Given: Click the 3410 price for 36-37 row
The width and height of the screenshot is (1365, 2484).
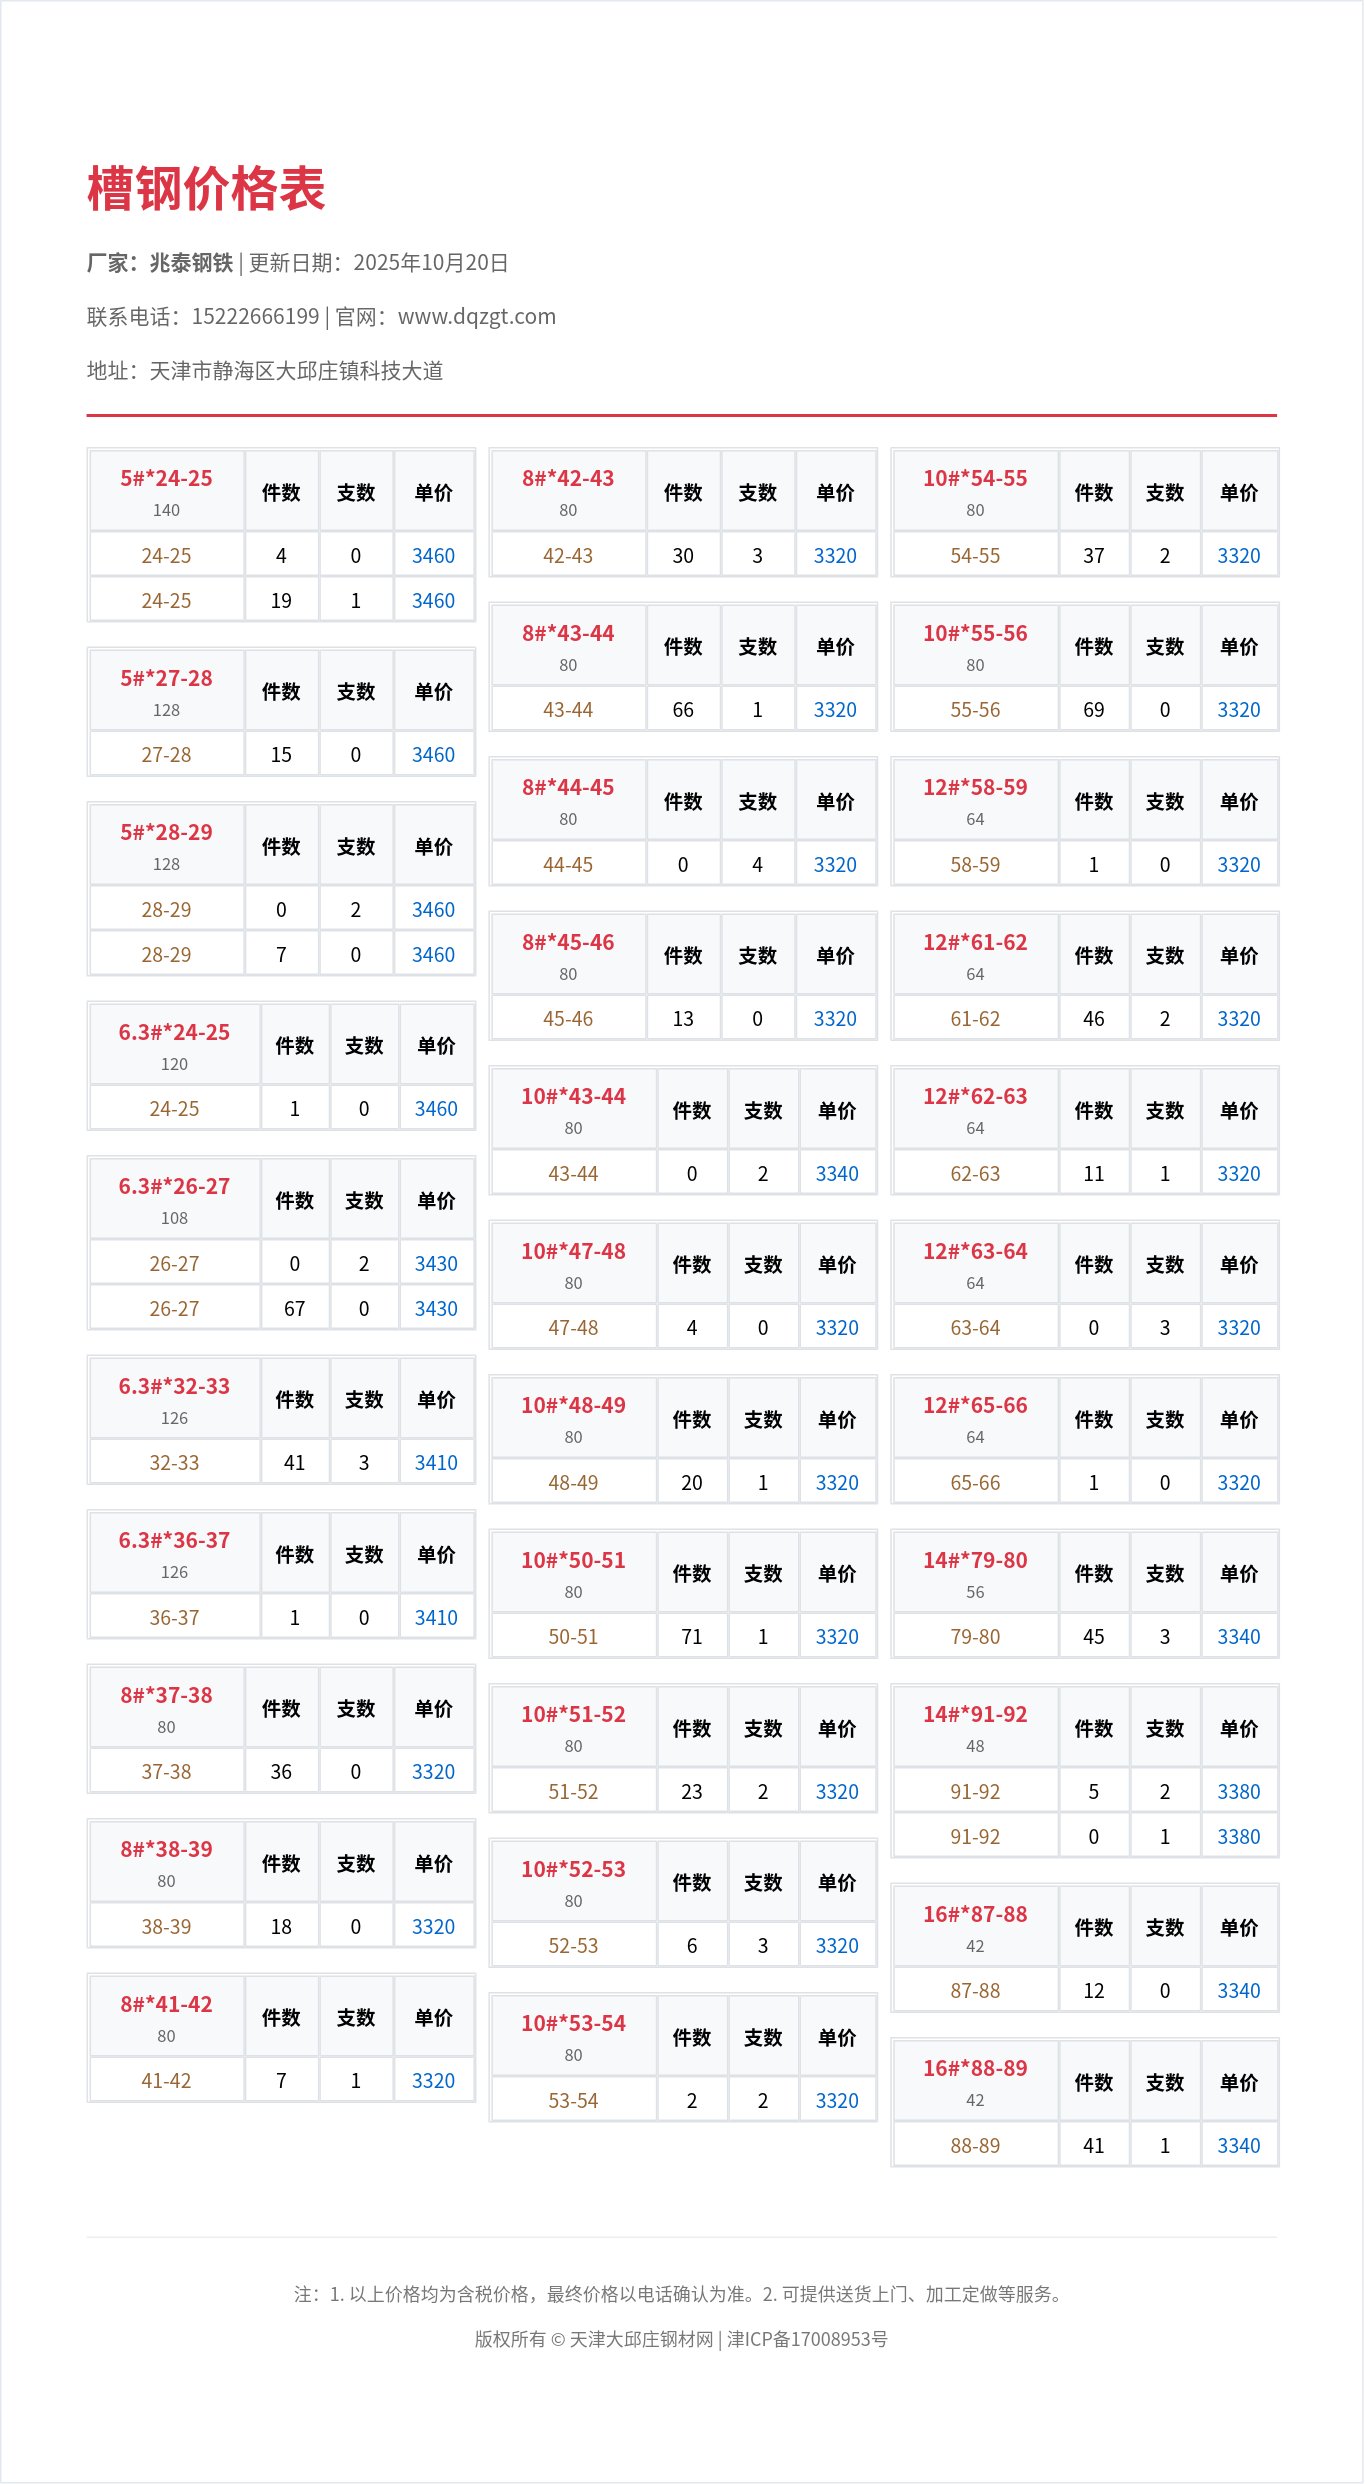Looking at the screenshot, I should coord(436,1618).
